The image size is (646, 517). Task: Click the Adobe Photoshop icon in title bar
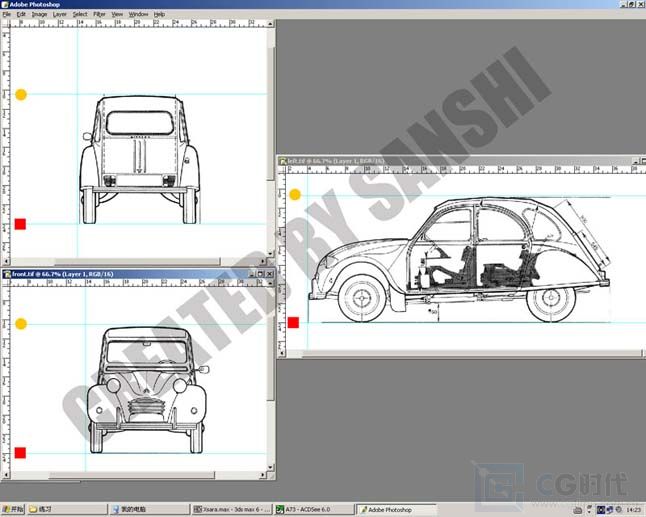point(5,5)
